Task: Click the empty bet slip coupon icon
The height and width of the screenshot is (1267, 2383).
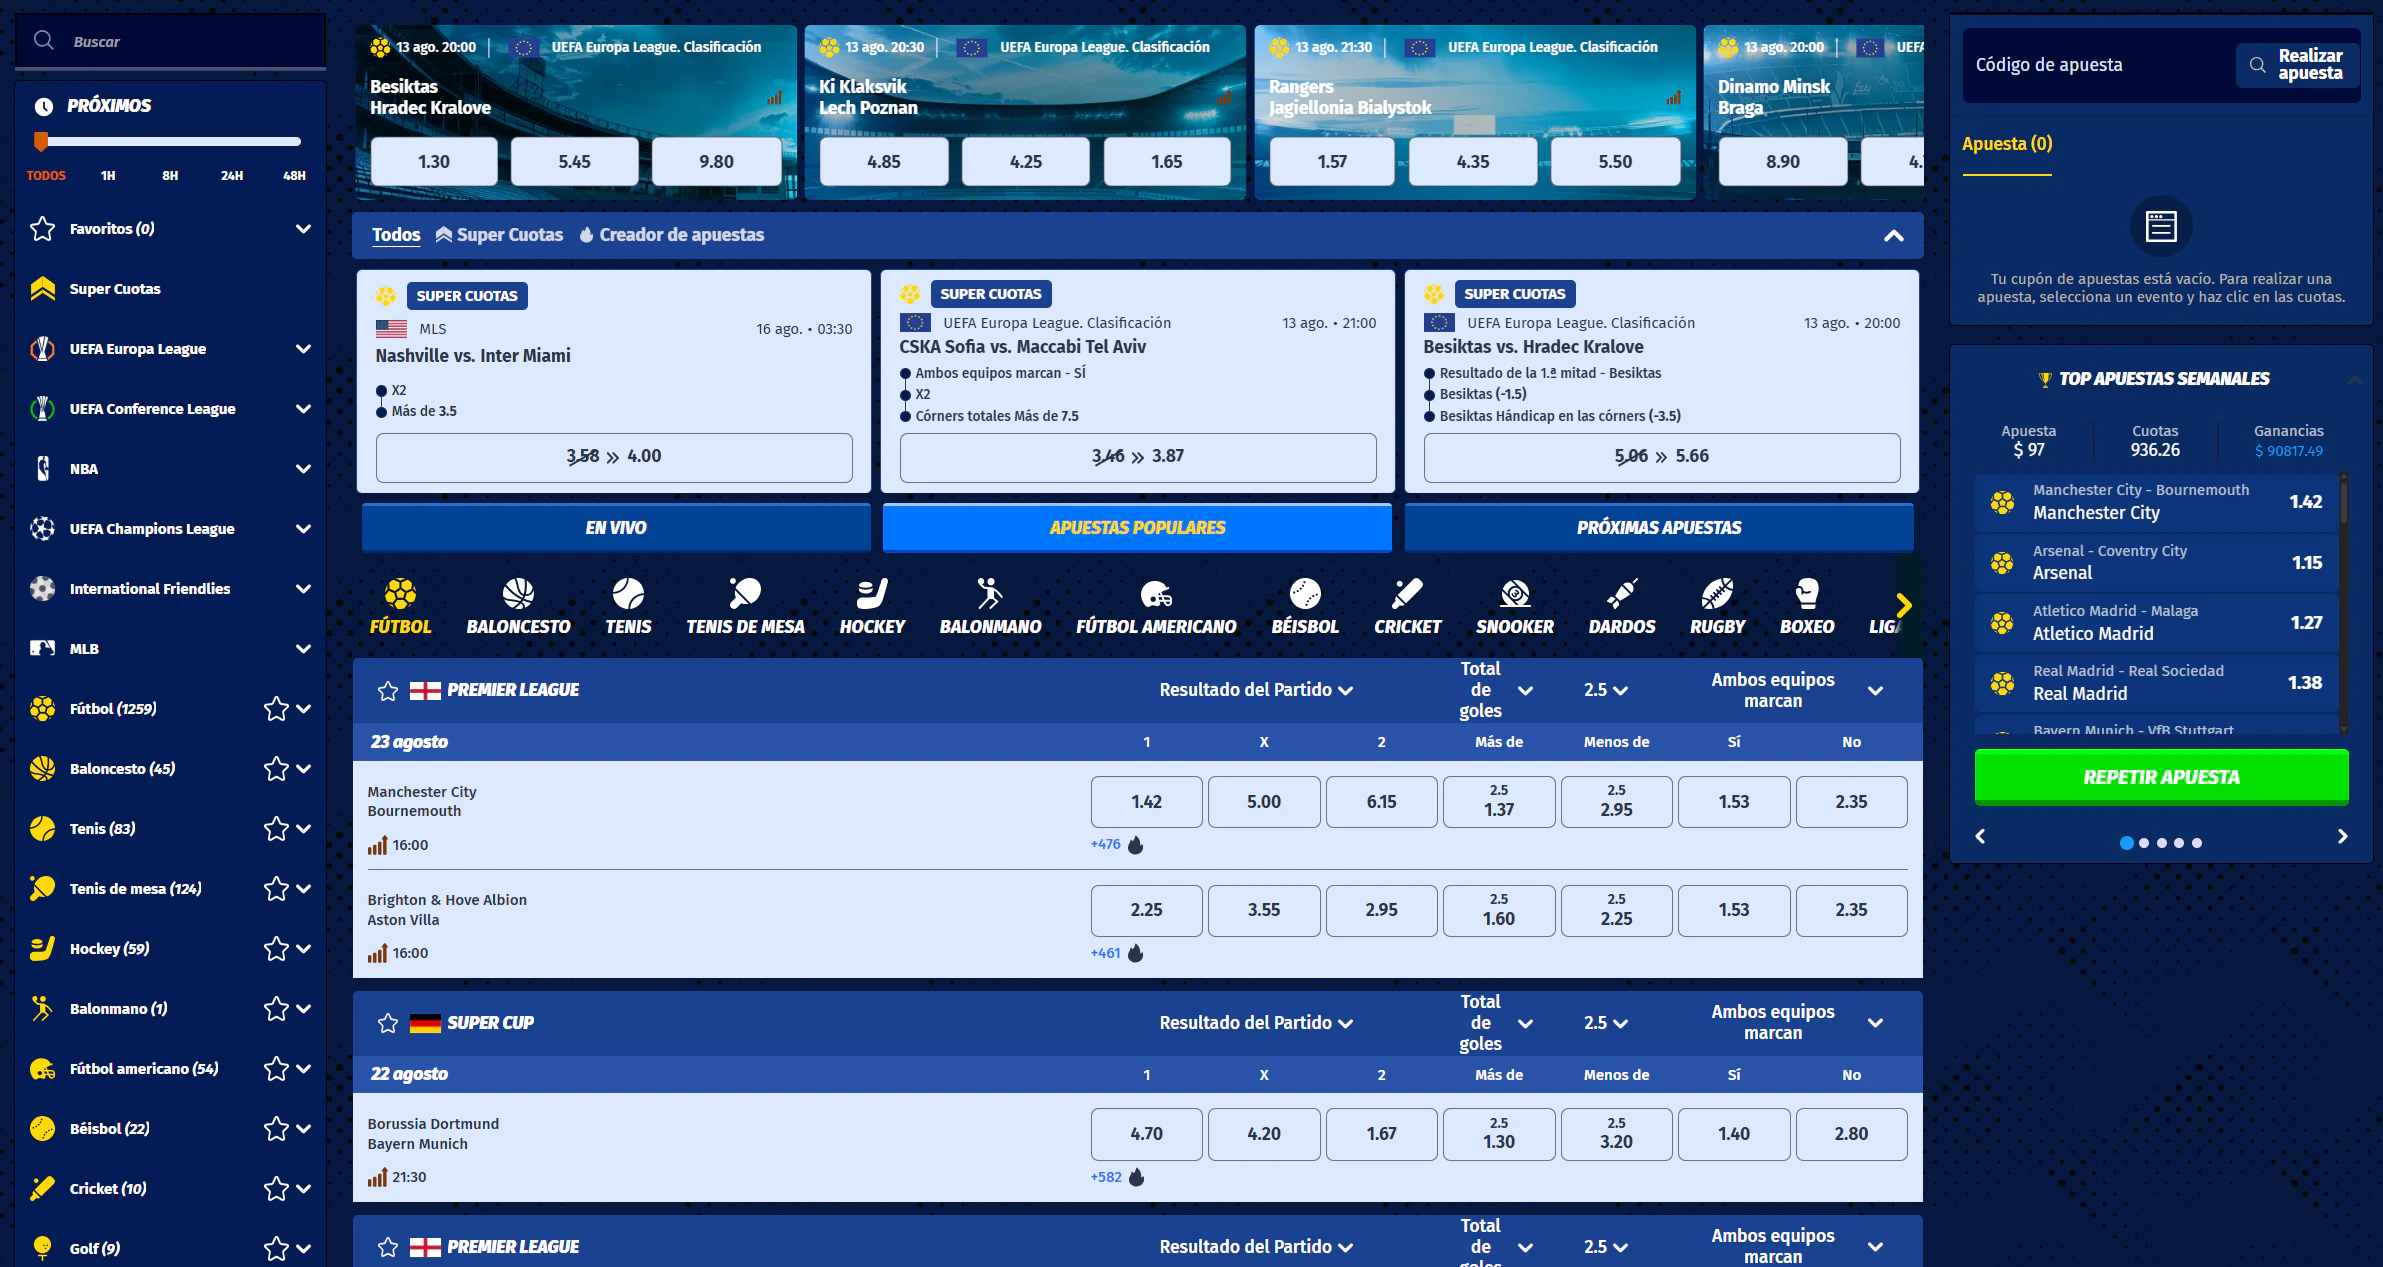Action: point(2161,226)
